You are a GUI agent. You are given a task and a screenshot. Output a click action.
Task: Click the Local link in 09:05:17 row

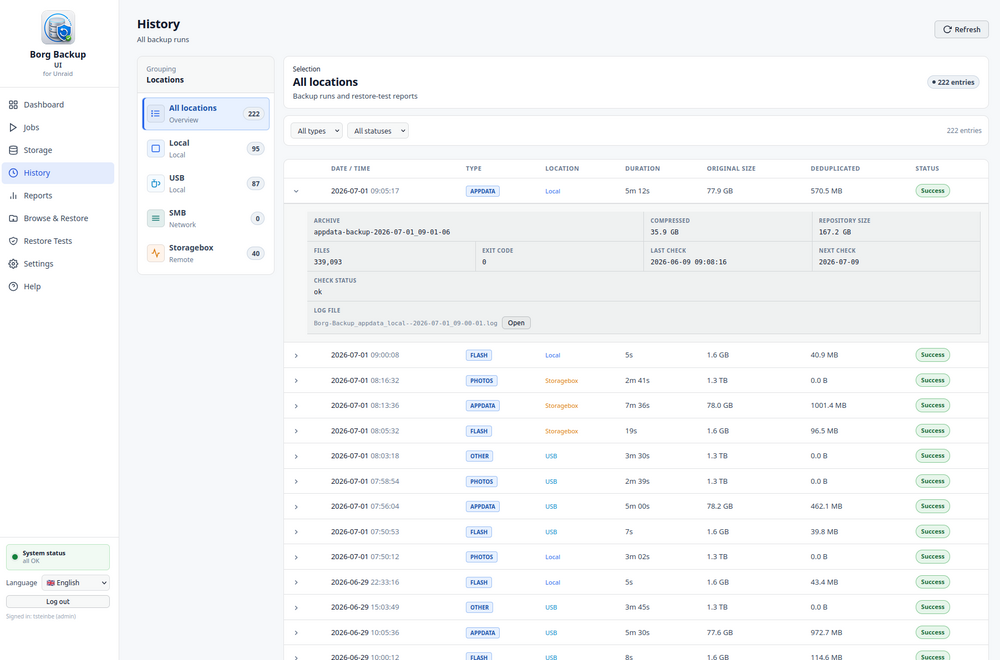[552, 191]
